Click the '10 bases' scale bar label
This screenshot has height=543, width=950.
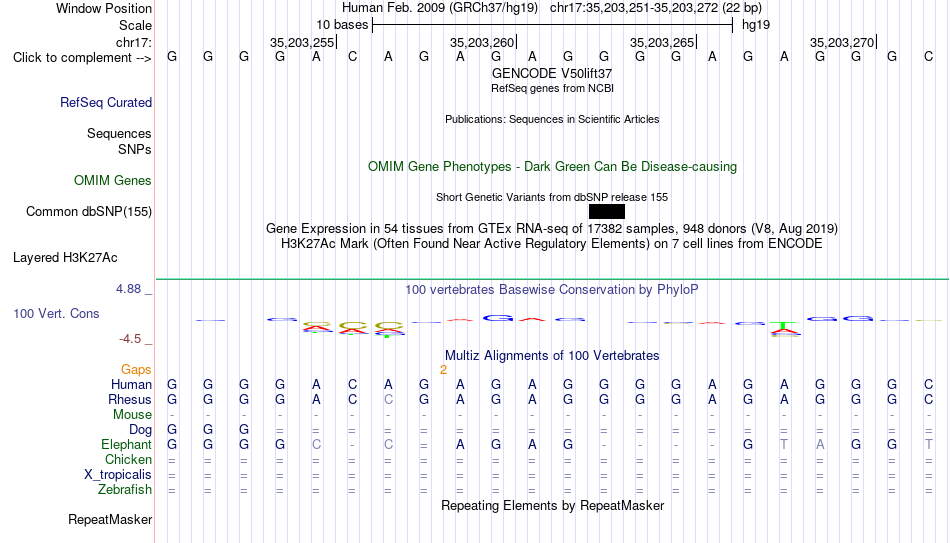(342, 25)
